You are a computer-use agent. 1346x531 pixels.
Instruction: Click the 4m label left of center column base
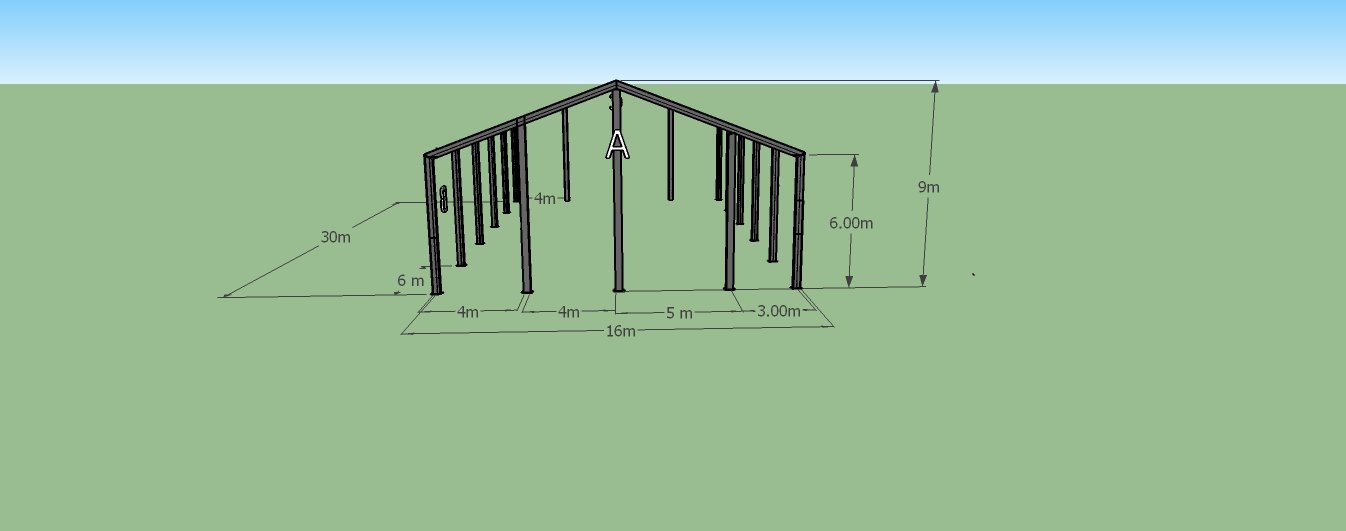pyautogui.click(x=568, y=312)
